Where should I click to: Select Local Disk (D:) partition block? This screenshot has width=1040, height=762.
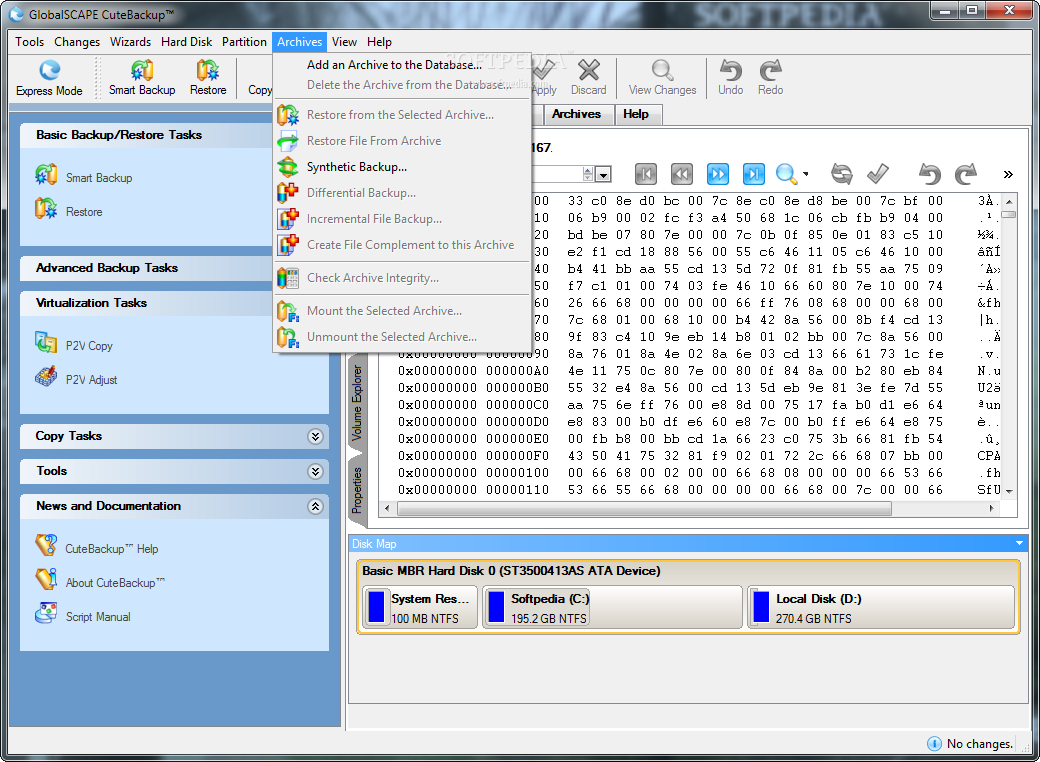coord(881,607)
